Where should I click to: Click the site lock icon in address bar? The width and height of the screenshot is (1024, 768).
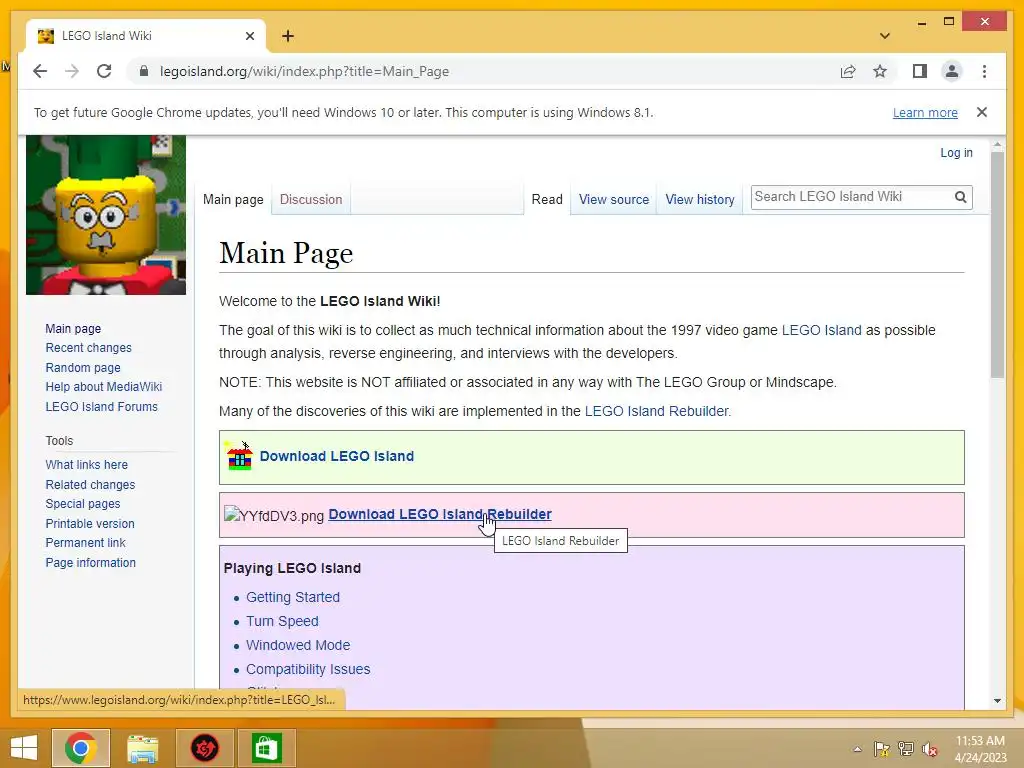point(144,71)
